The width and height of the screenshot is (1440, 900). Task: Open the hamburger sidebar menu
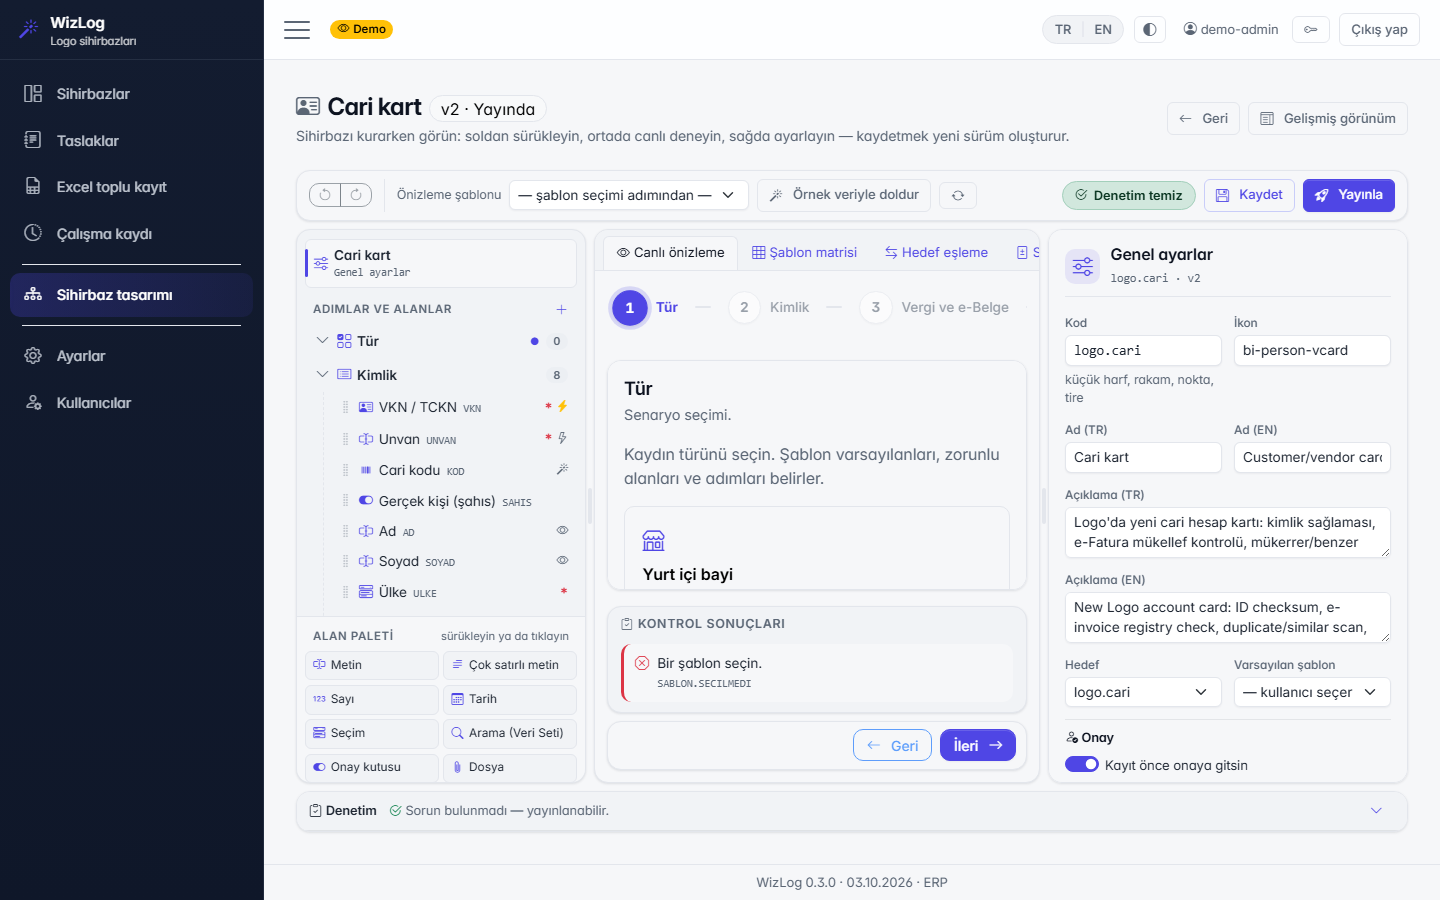(x=297, y=30)
